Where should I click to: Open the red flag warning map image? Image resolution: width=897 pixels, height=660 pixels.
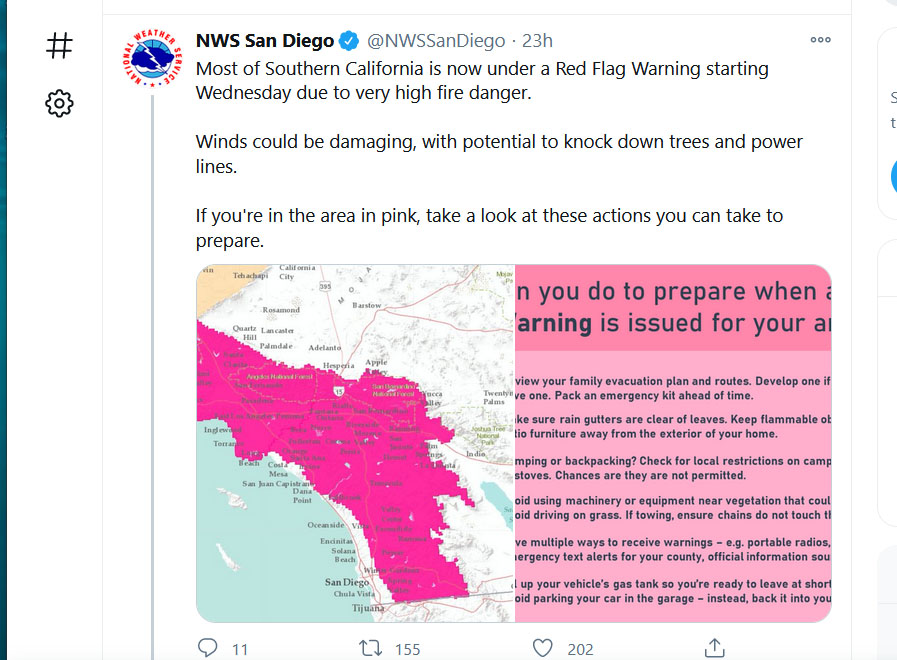pos(356,443)
